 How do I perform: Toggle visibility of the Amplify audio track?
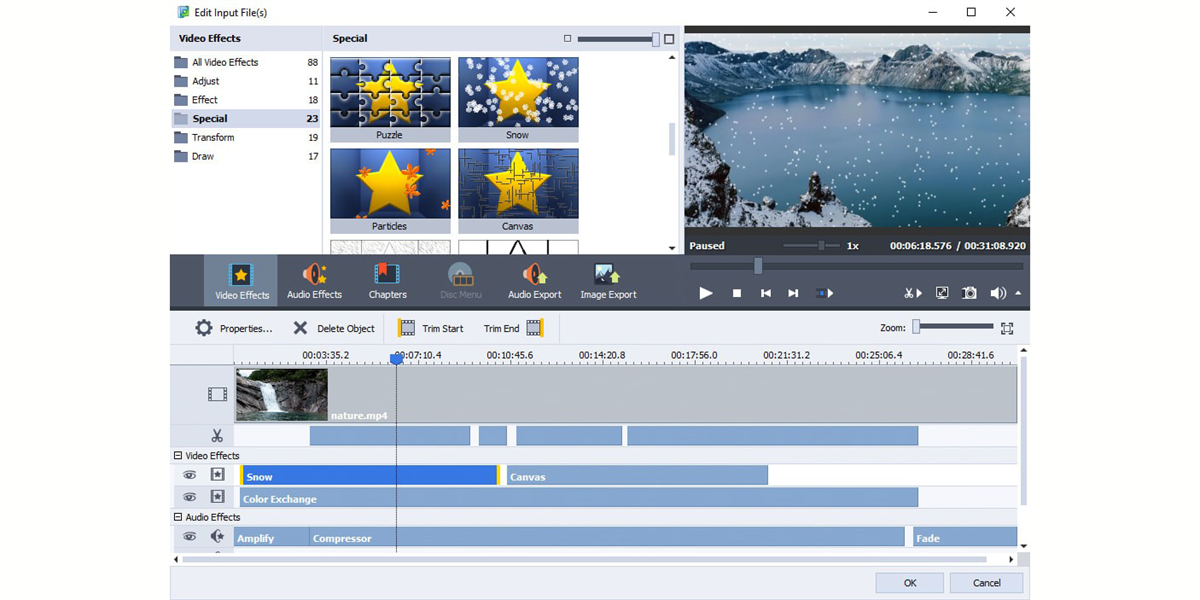point(189,537)
